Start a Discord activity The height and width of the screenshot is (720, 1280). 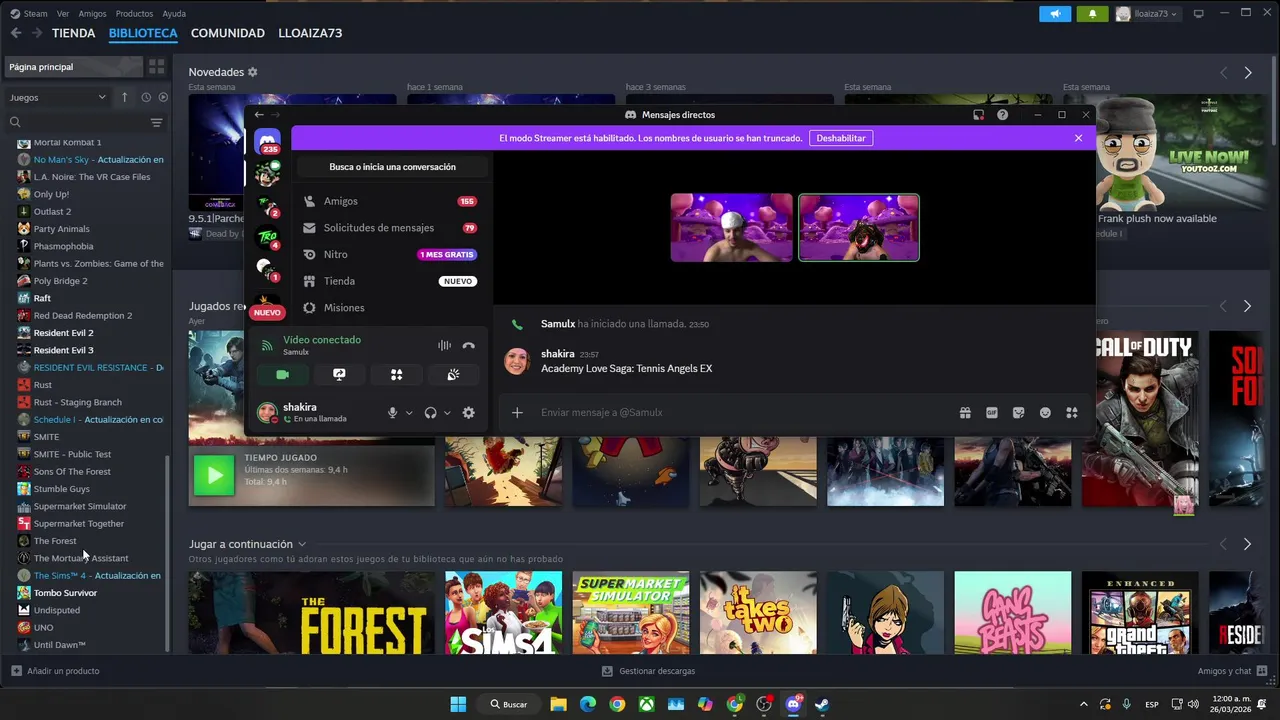tap(396, 374)
